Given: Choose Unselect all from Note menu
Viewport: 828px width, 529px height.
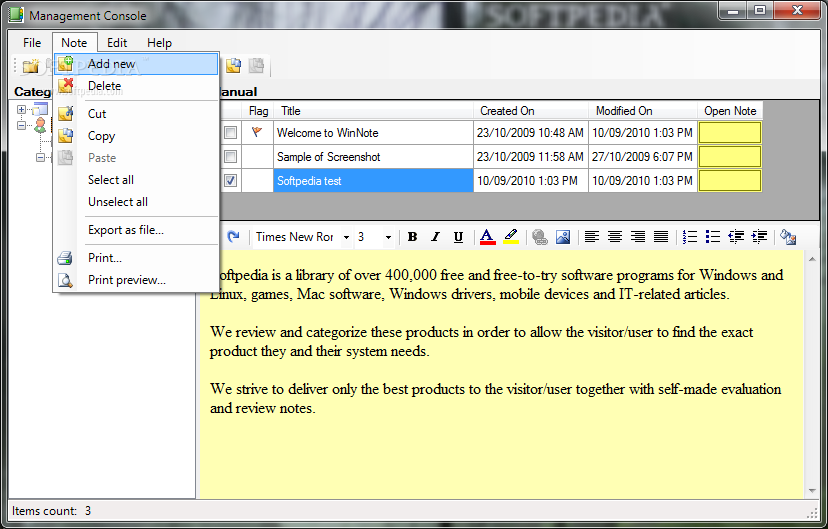Looking at the screenshot, I should coord(136,202).
